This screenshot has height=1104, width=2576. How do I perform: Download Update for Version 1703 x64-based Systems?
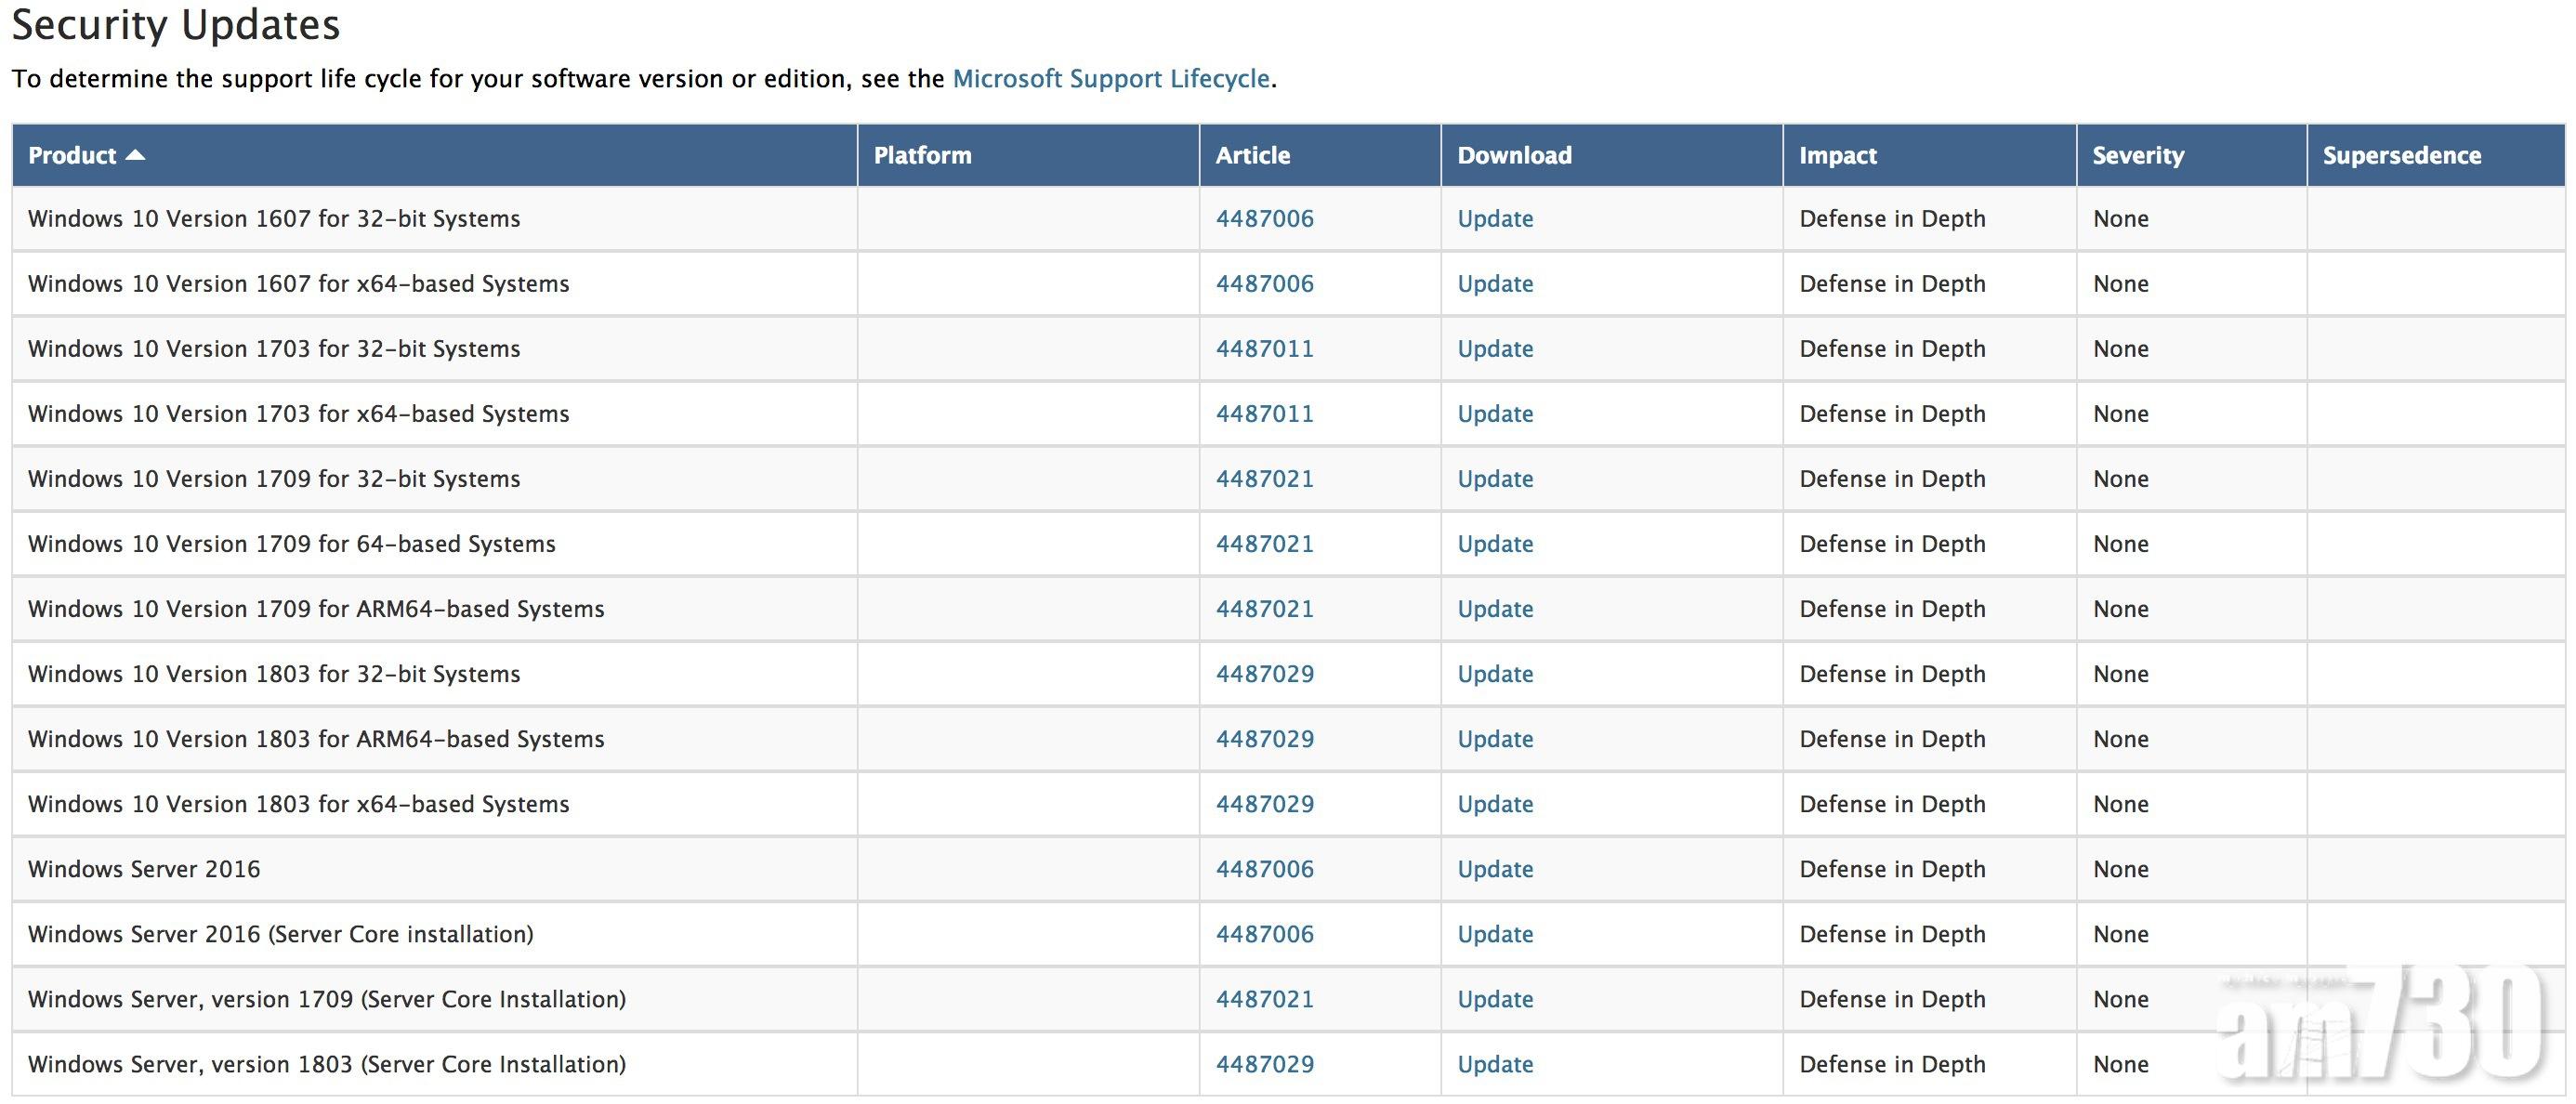click(x=1494, y=414)
